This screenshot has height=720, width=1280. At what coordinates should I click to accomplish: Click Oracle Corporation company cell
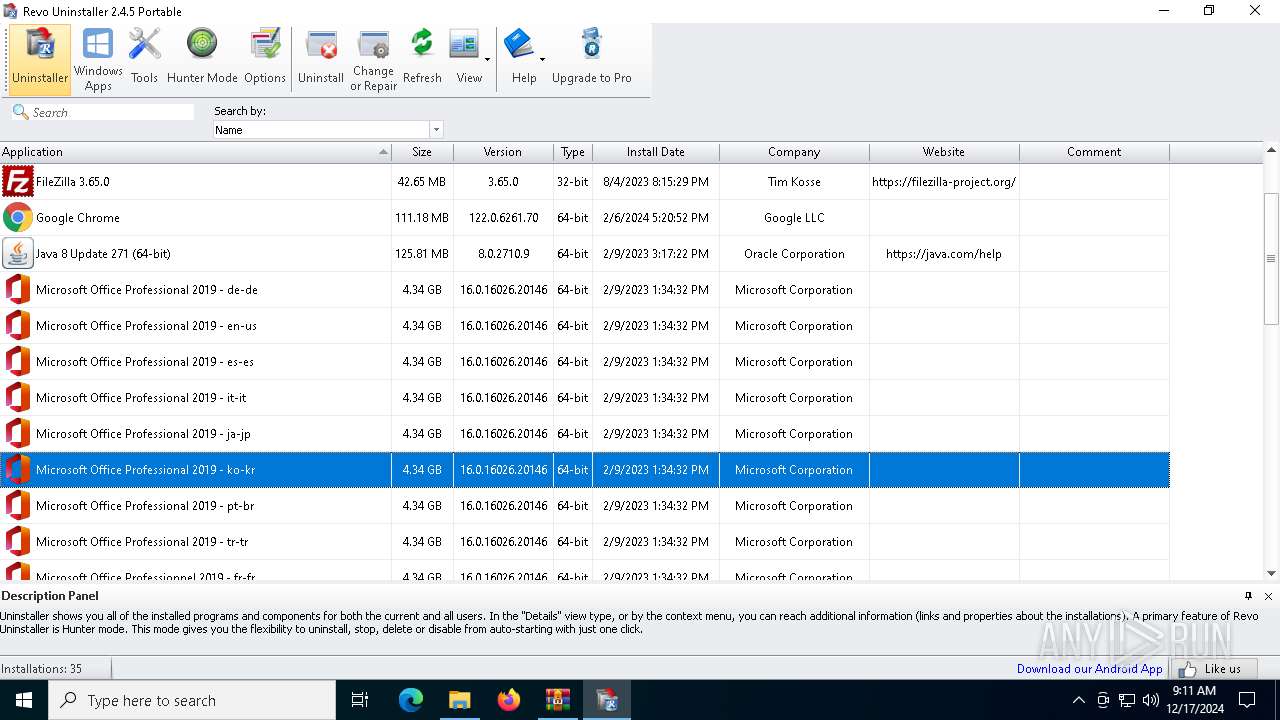coord(794,254)
